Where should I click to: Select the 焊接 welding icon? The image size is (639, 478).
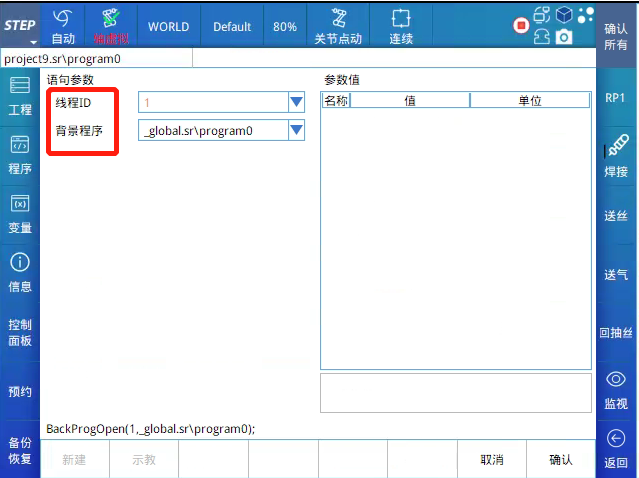coord(616,157)
